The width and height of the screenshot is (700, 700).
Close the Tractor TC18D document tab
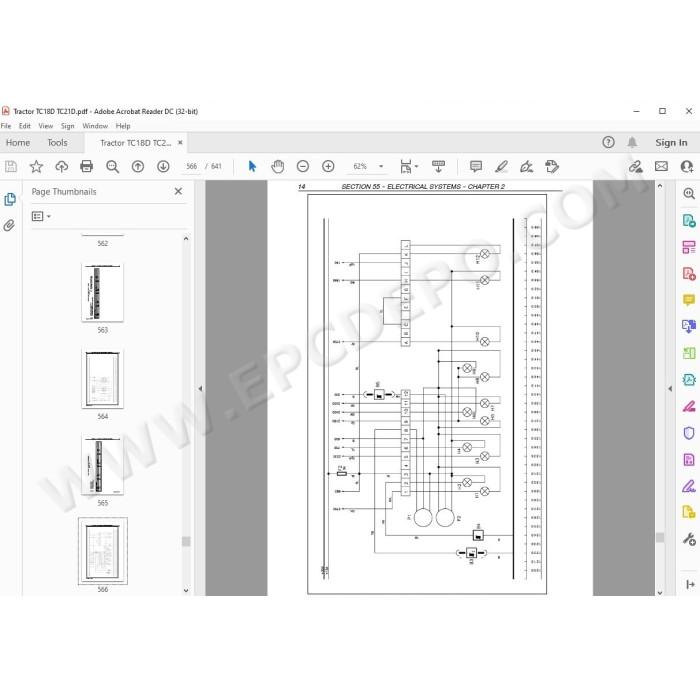180,142
